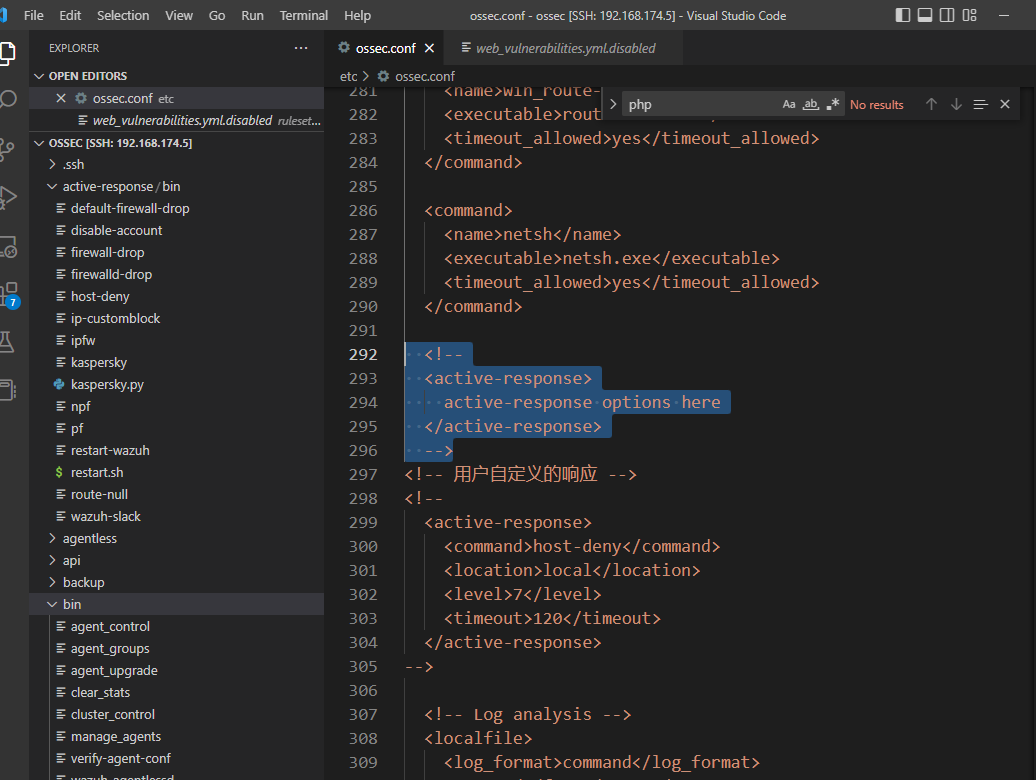1036x780 pixels.
Task: Open the File menu
Action: point(33,15)
